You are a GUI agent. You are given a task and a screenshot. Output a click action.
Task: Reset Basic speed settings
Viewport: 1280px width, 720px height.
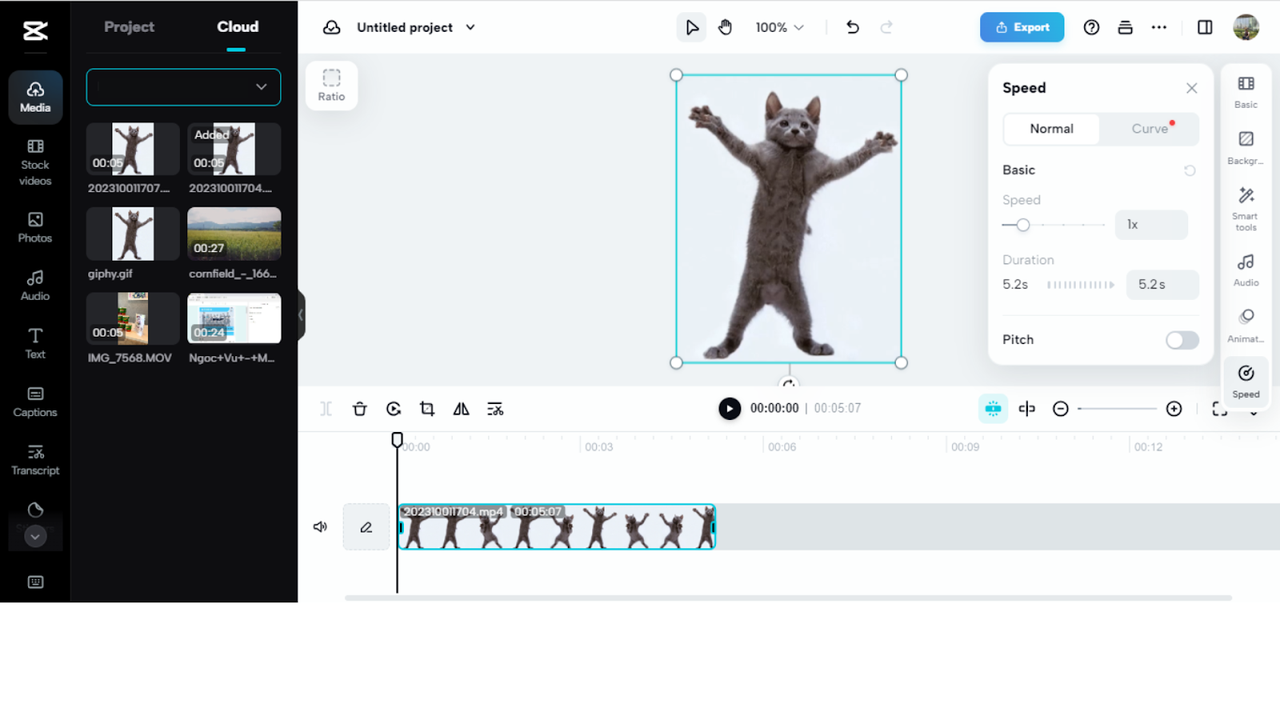click(x=1190, y=171)
